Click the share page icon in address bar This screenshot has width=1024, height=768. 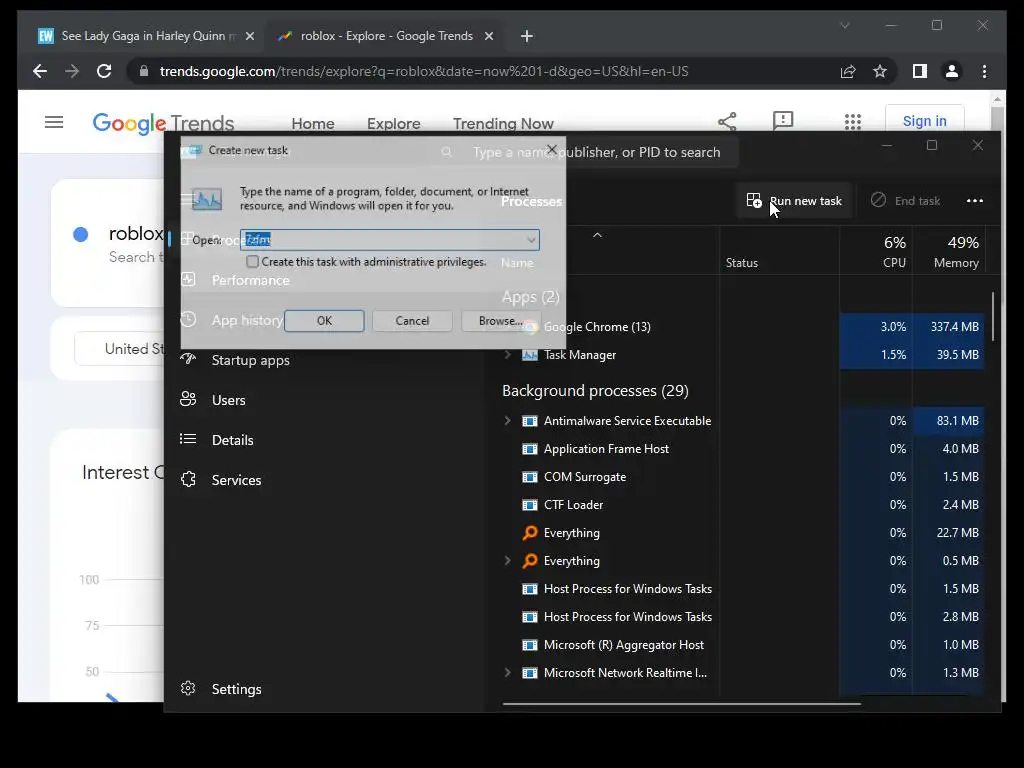(848, 71)
